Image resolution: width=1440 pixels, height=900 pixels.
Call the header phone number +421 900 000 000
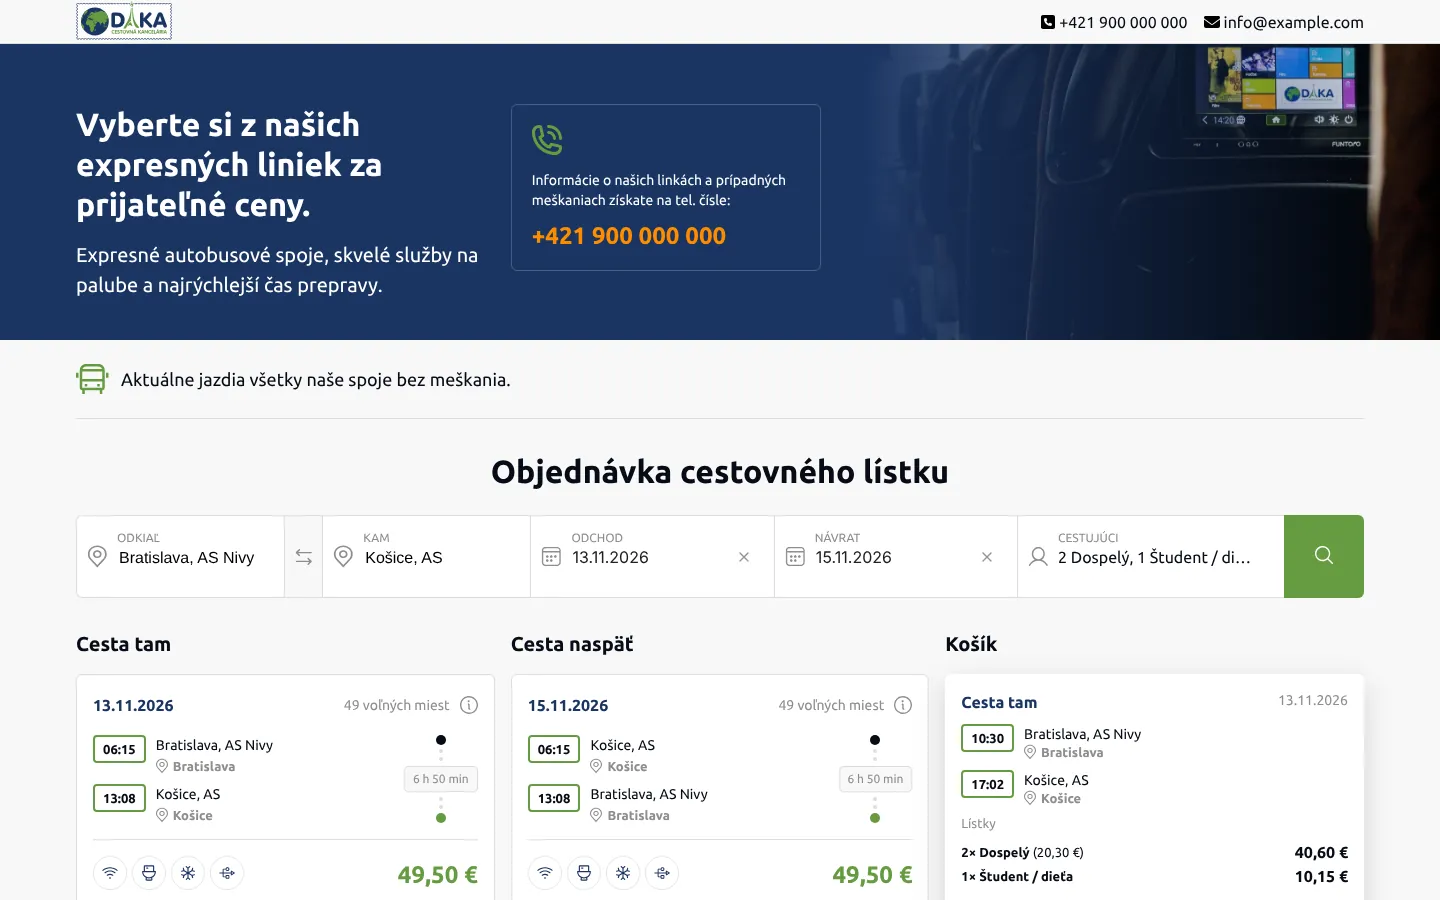pyautogui.click(x=1114, y=22)
